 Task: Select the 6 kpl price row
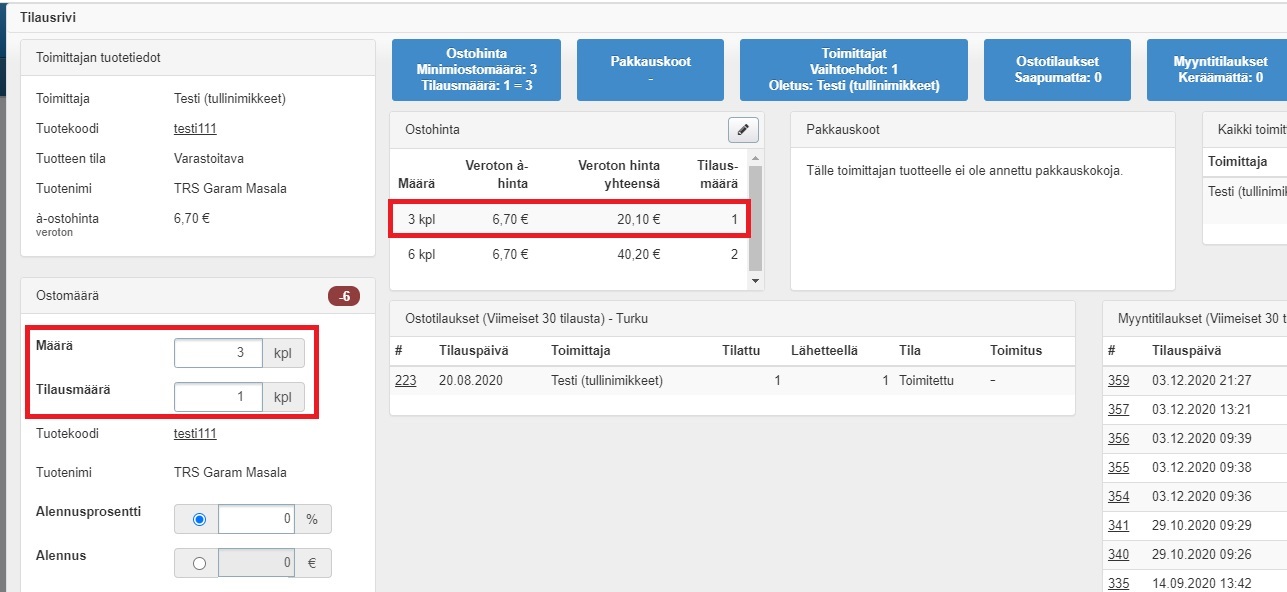(x=568, y=254)
